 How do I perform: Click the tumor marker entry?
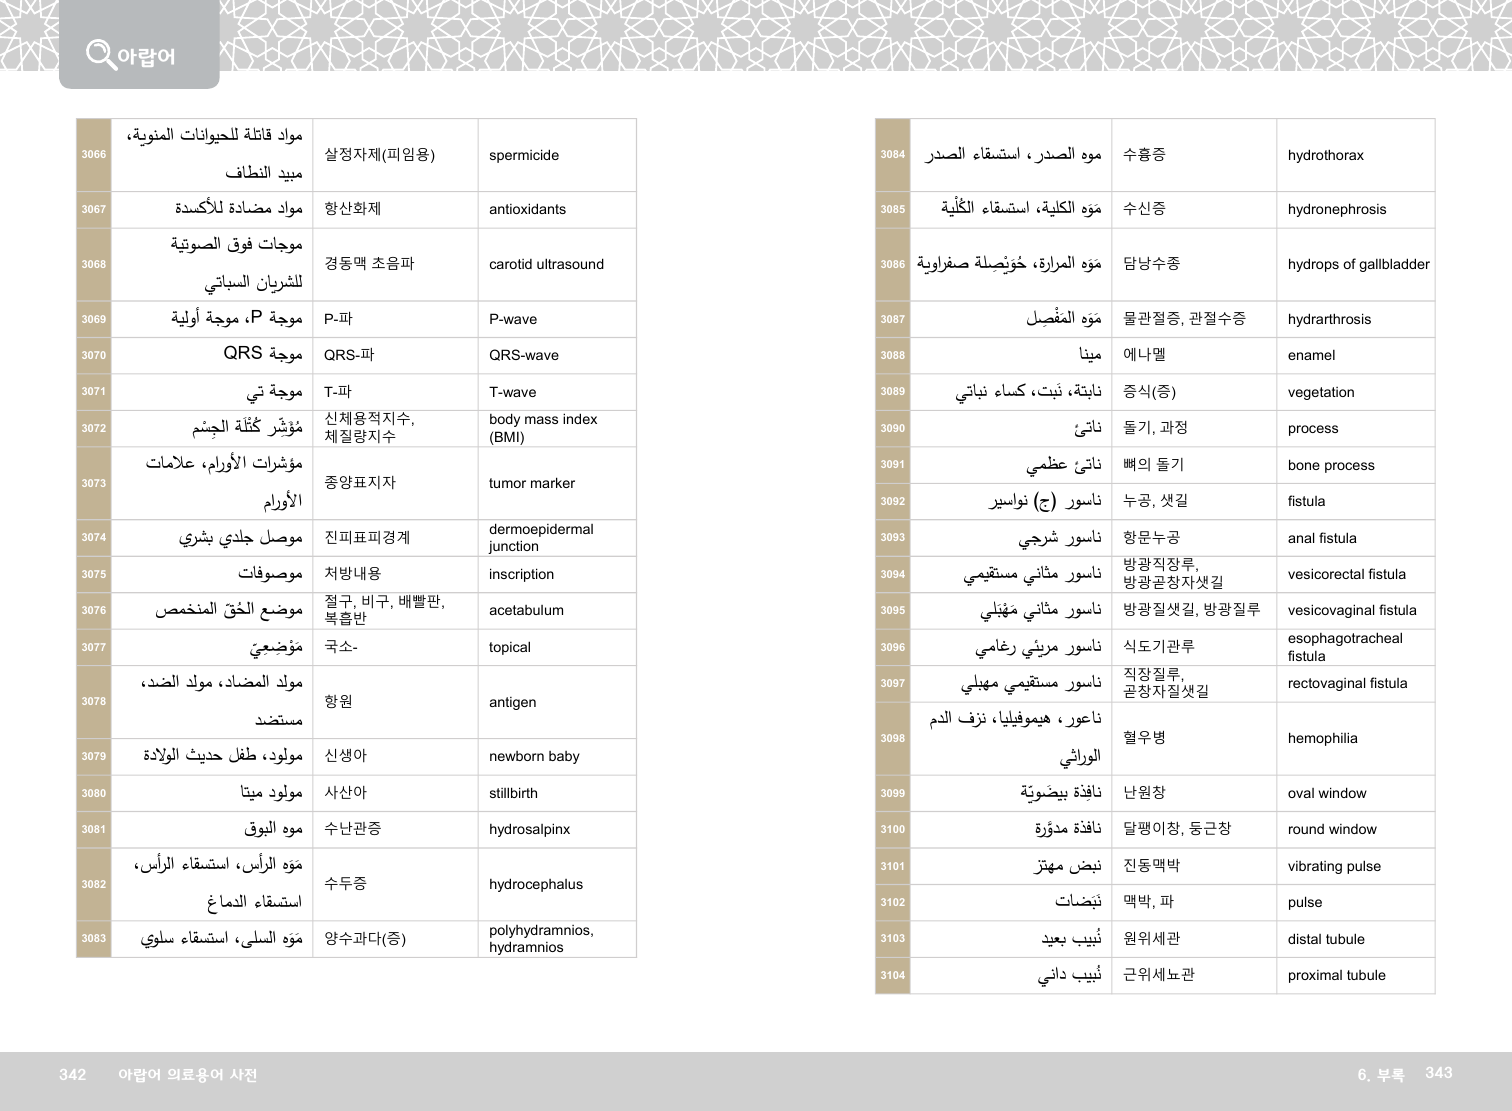click(x=532, y=484)
